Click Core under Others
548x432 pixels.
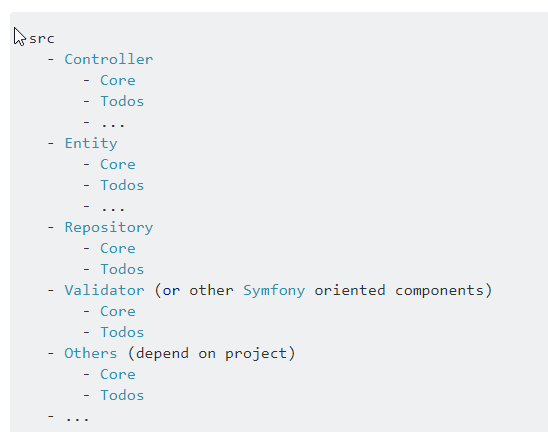coord(118,374)
